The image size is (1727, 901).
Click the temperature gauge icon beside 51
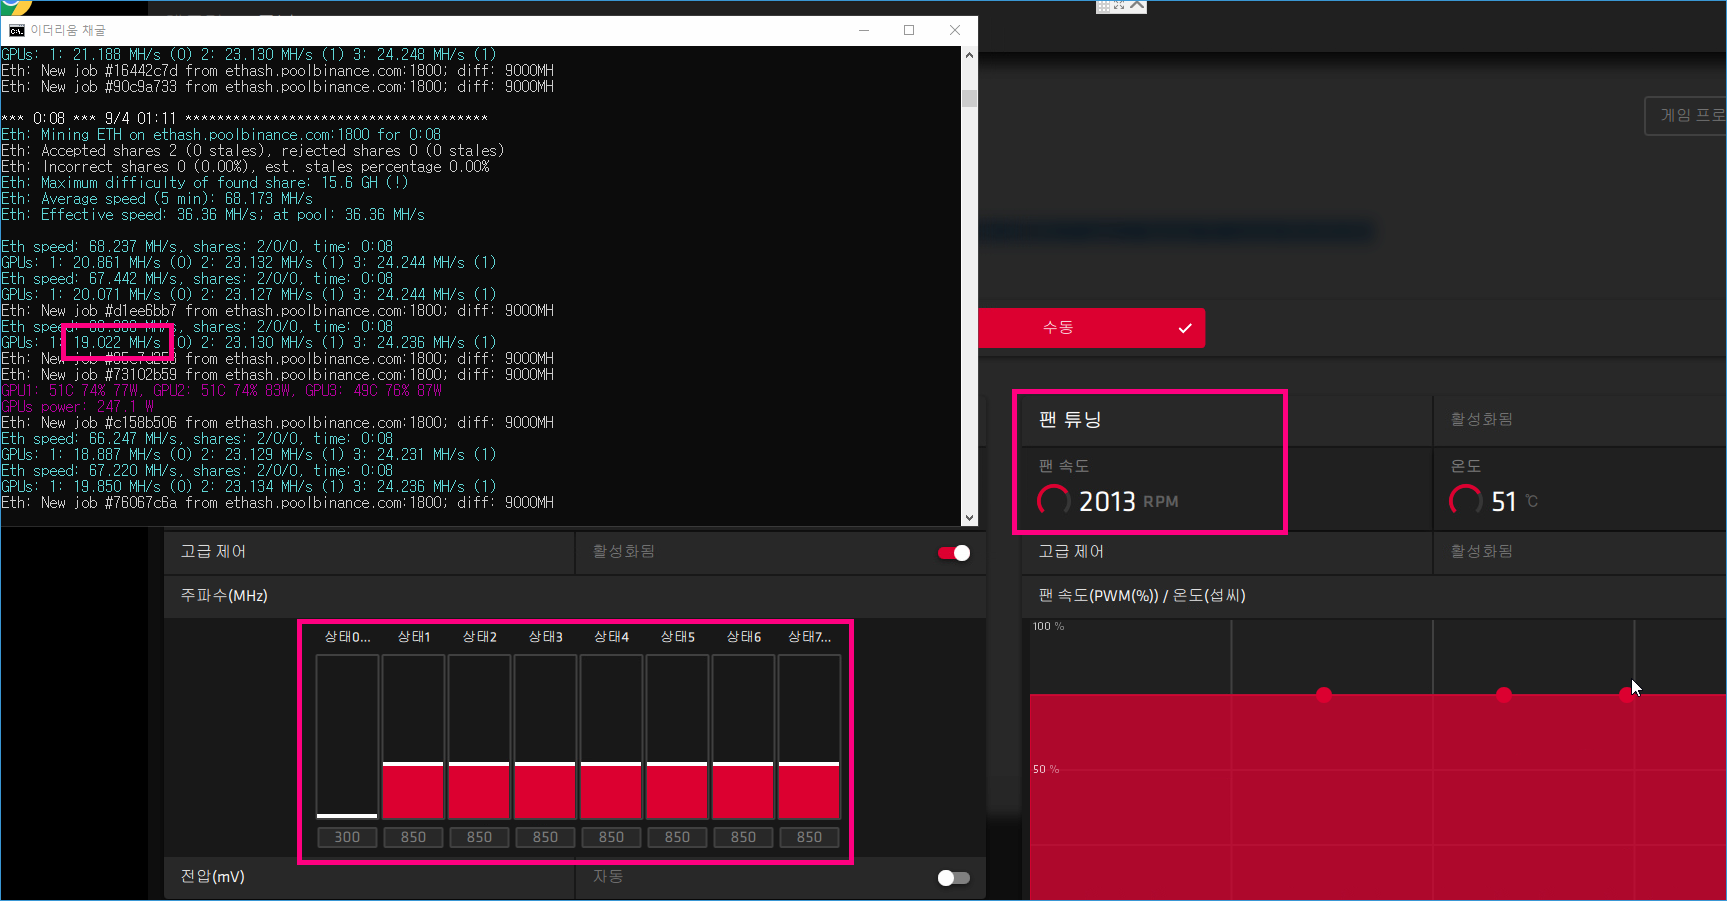coord(1466,500)
